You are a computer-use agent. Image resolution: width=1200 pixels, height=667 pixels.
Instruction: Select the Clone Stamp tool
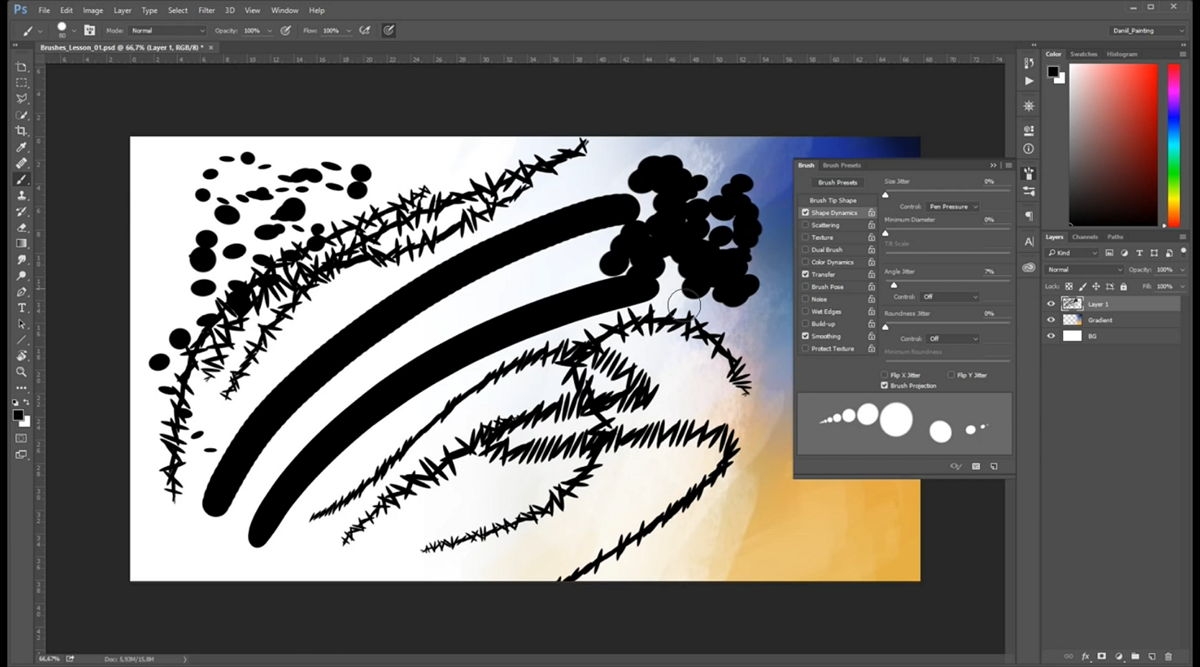[21, 195]
